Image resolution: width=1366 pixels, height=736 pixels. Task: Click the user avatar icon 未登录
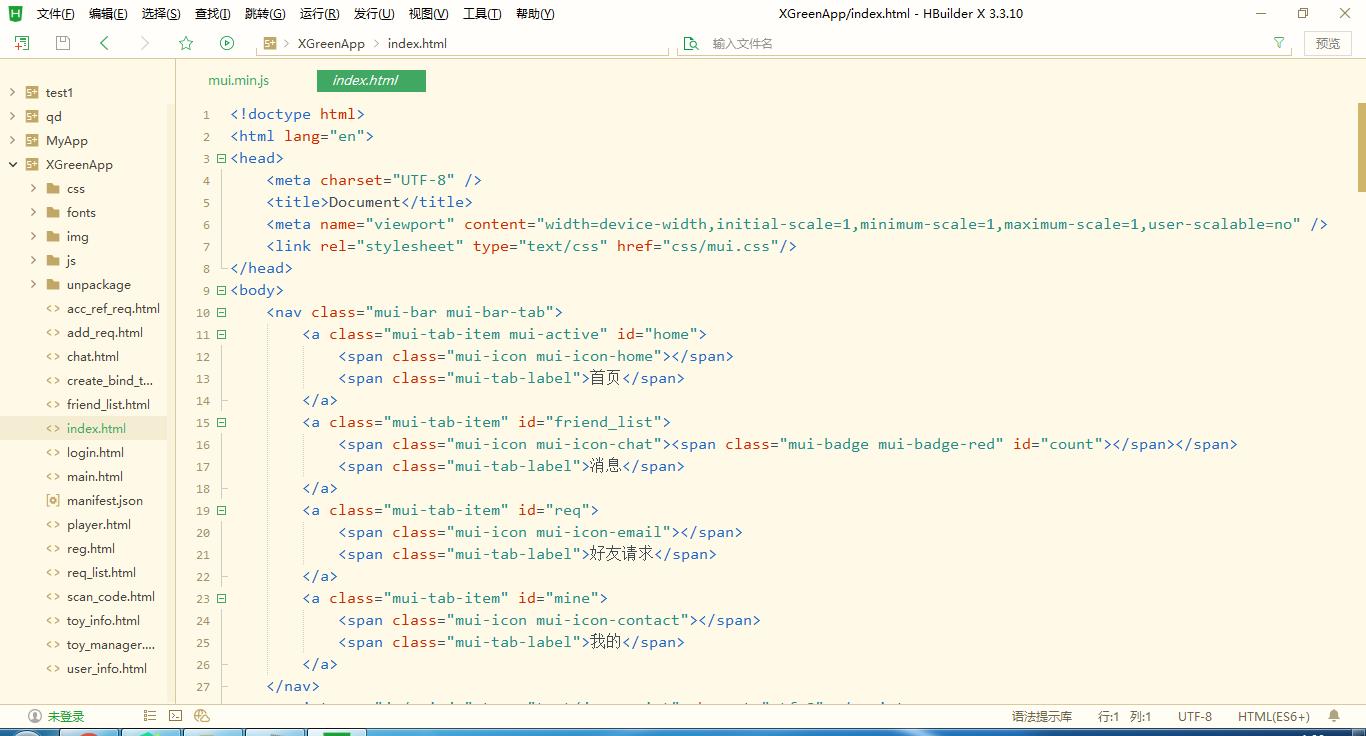35,716
